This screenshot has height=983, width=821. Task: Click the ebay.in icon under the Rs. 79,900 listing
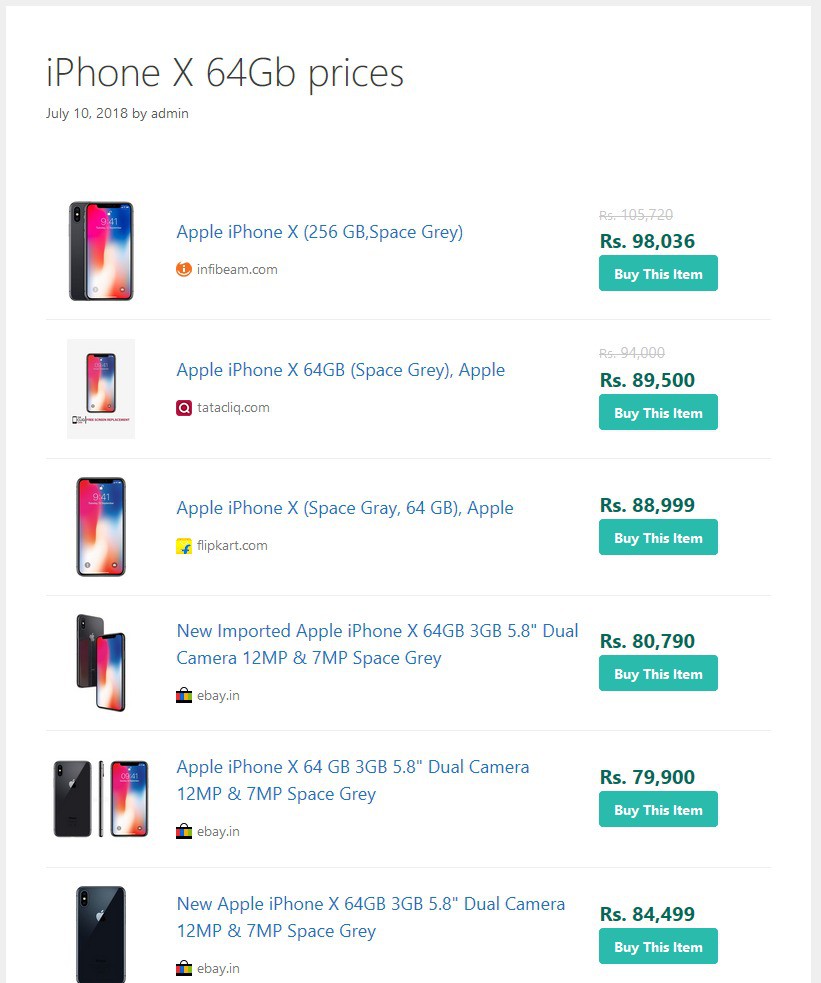tap(184, 831)
